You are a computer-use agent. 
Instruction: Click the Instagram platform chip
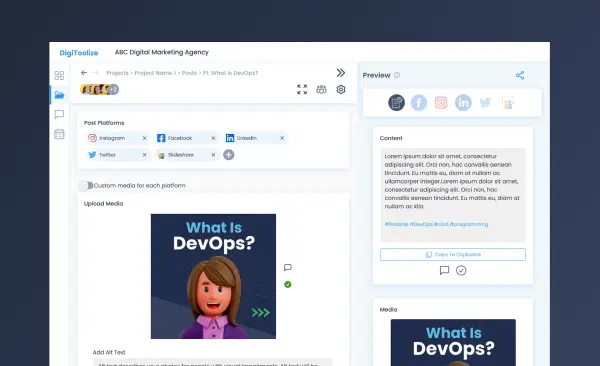click(x=118, y=138)
